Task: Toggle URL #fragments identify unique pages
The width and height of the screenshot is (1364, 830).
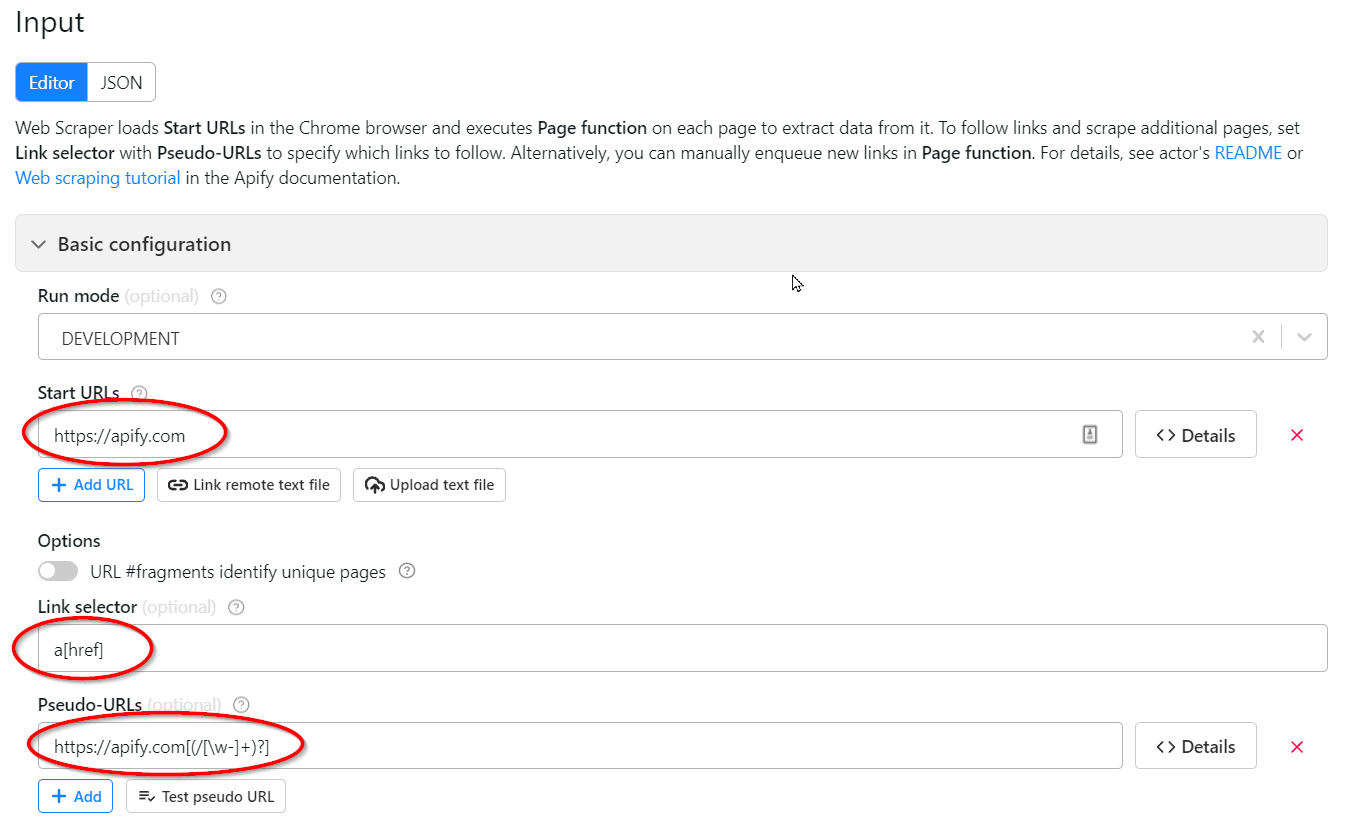Action: pyautogui.click(x=58, y=572)
